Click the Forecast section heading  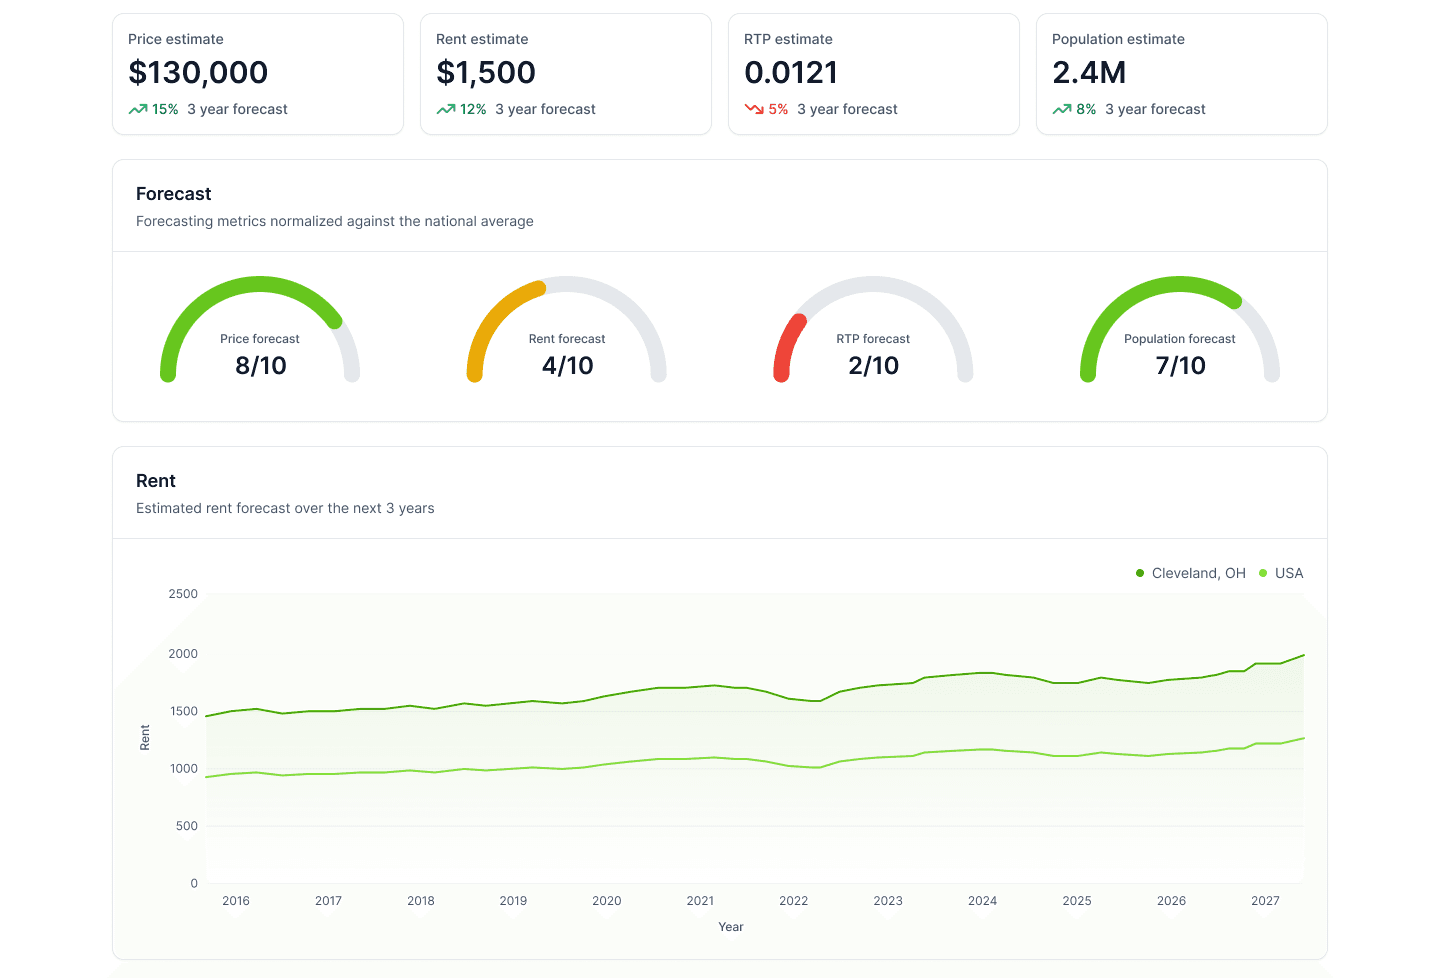point(174,194)
